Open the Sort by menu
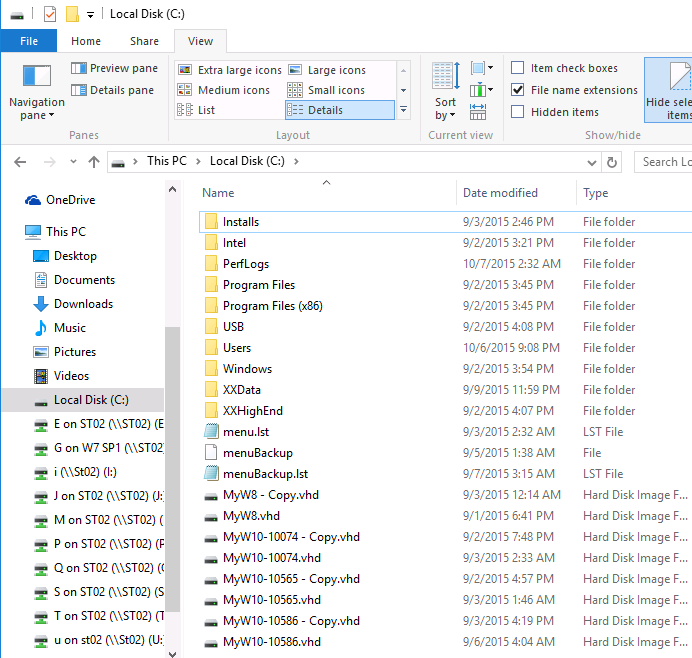This screenshot has width=692, height=658. click(445, 91)
